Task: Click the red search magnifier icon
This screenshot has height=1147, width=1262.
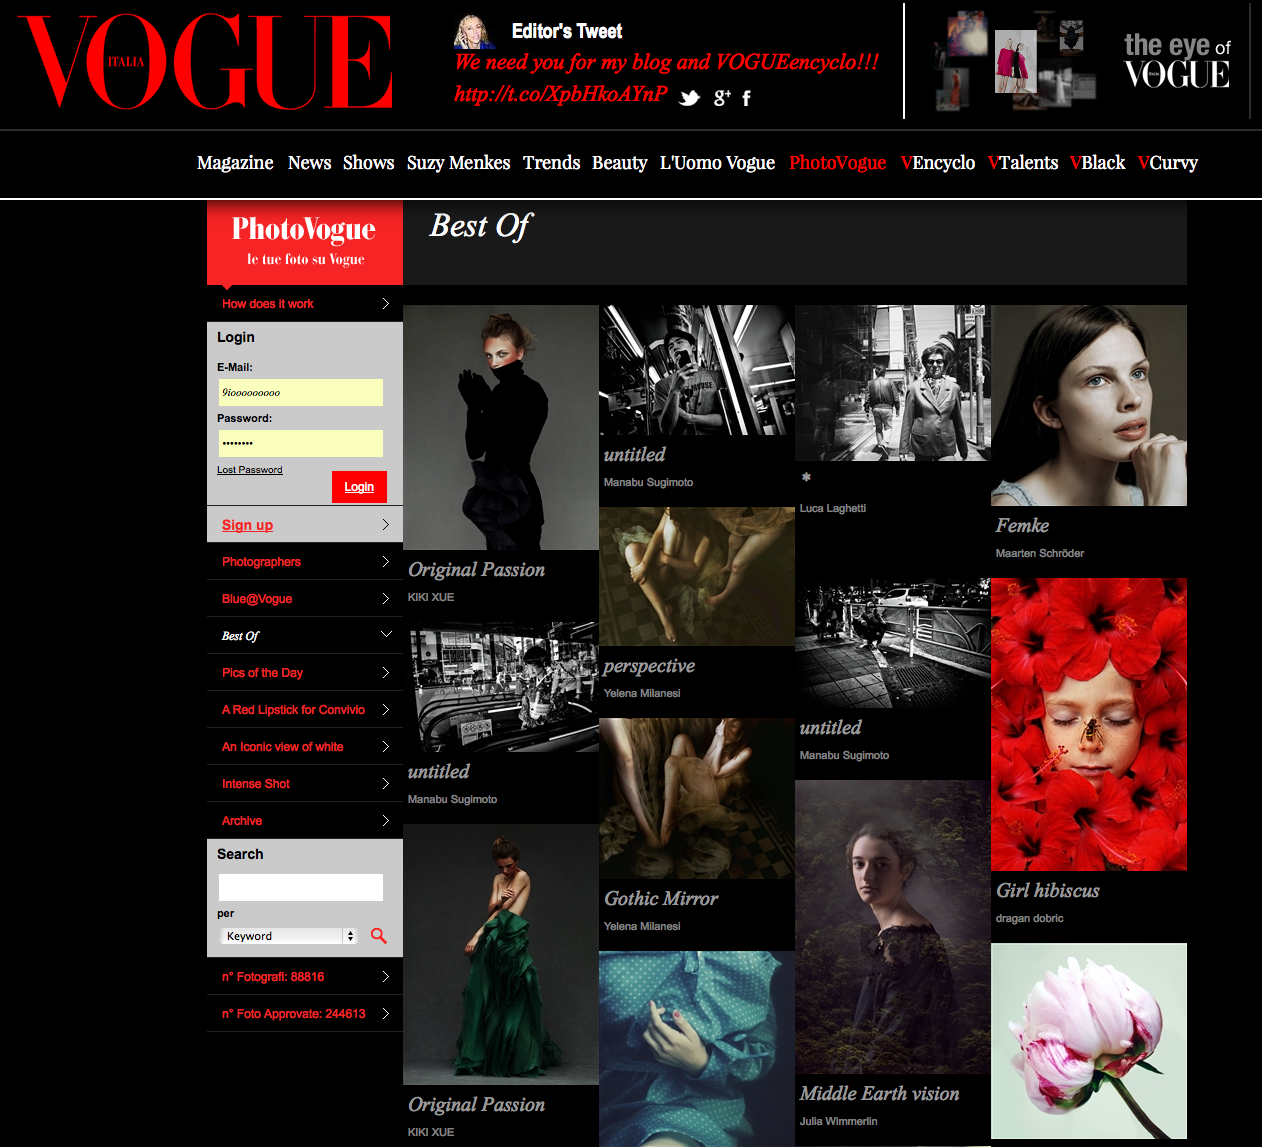Action: (378, 936)
